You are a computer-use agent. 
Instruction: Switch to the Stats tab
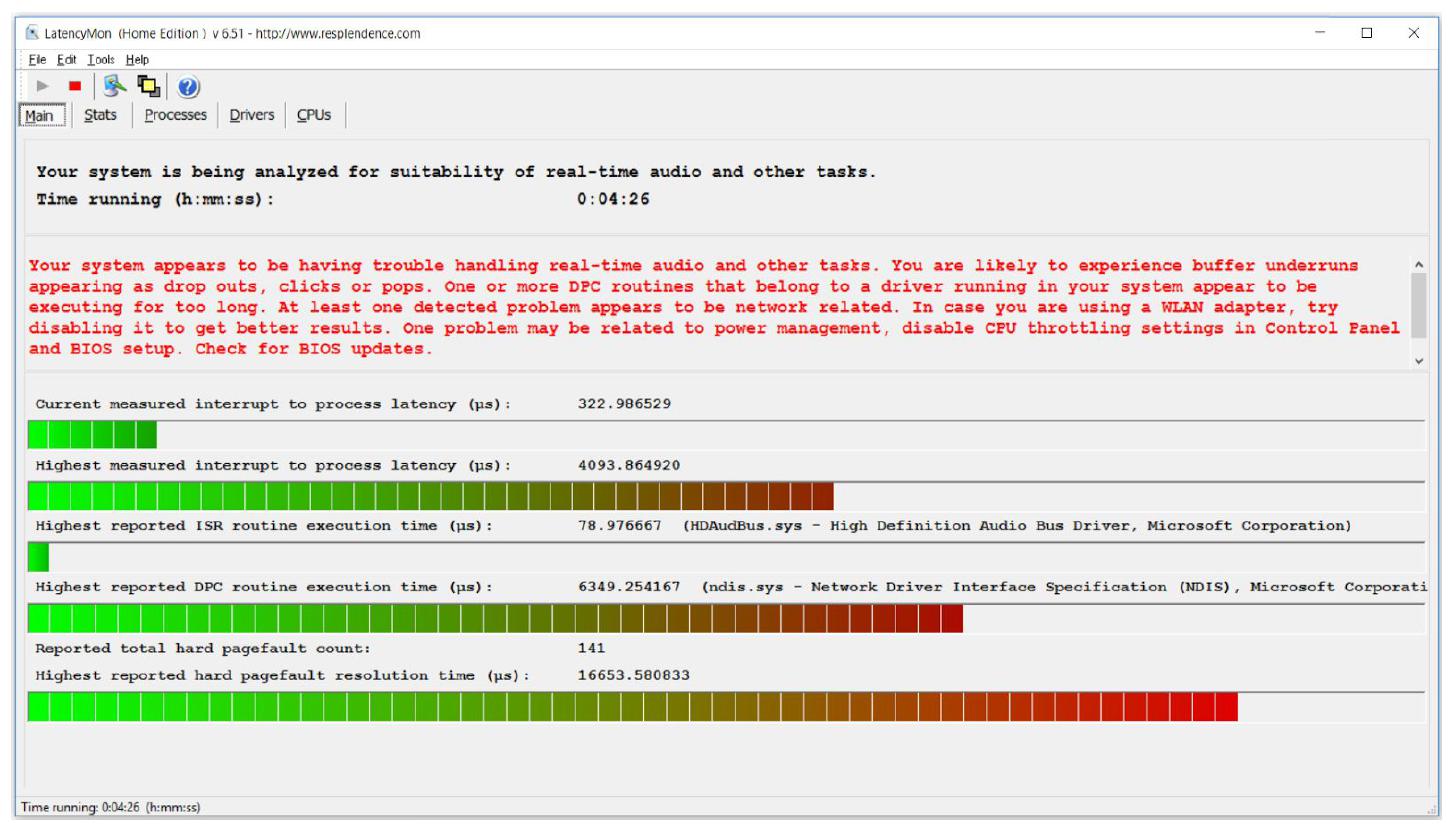[x=100, y=116]
